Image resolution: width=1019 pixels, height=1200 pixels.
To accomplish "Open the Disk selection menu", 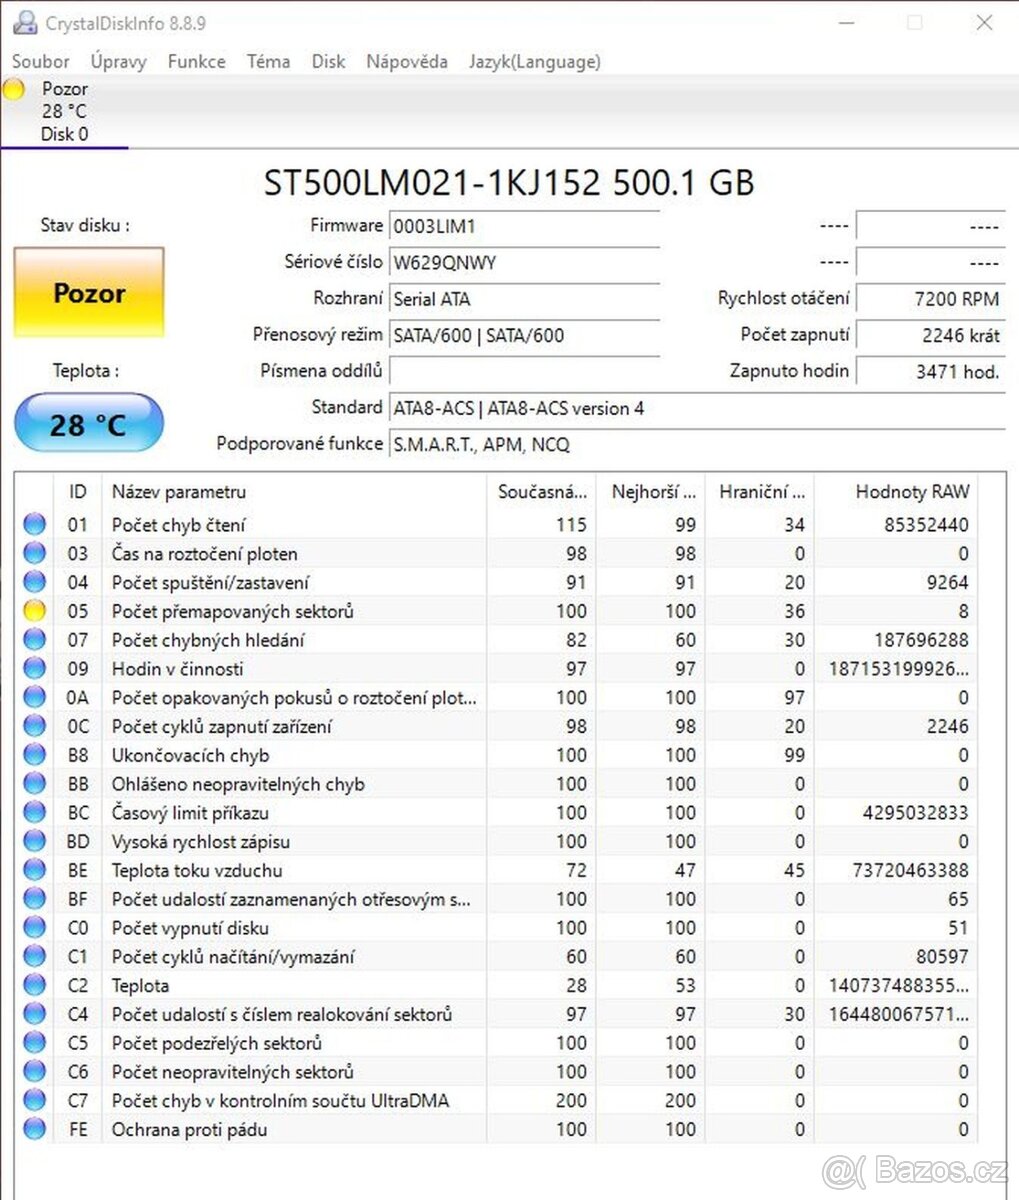I will 328,61.
